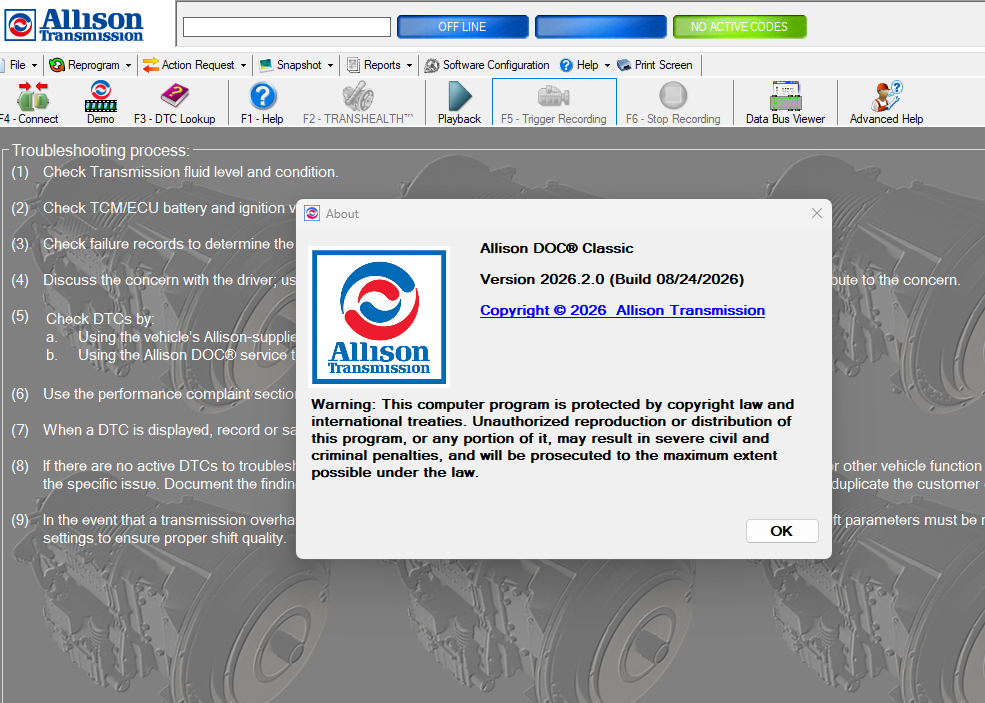Image resolution: width=985 pixels, height=703 pixels.
Task: Open F3 - DTC Lookup book icon
Action: tap(175, 96)
